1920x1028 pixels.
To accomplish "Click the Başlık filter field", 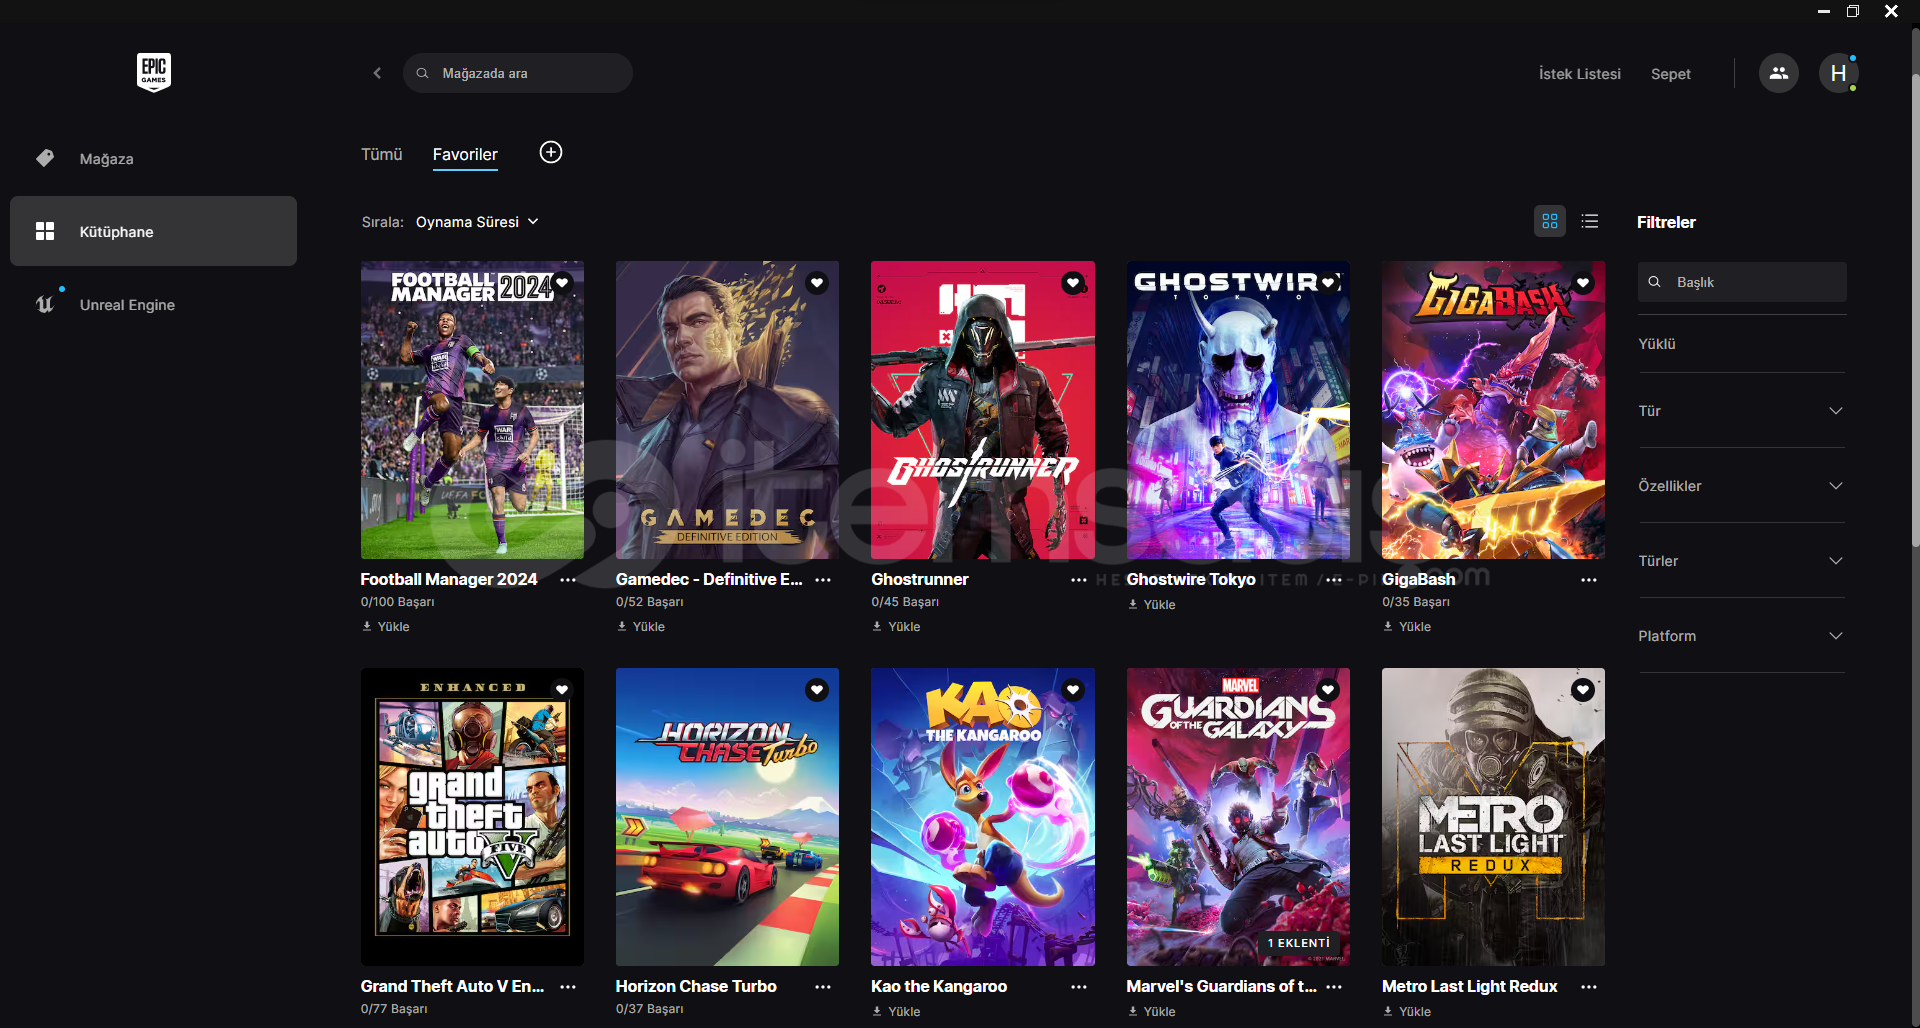I will 1742,282.
